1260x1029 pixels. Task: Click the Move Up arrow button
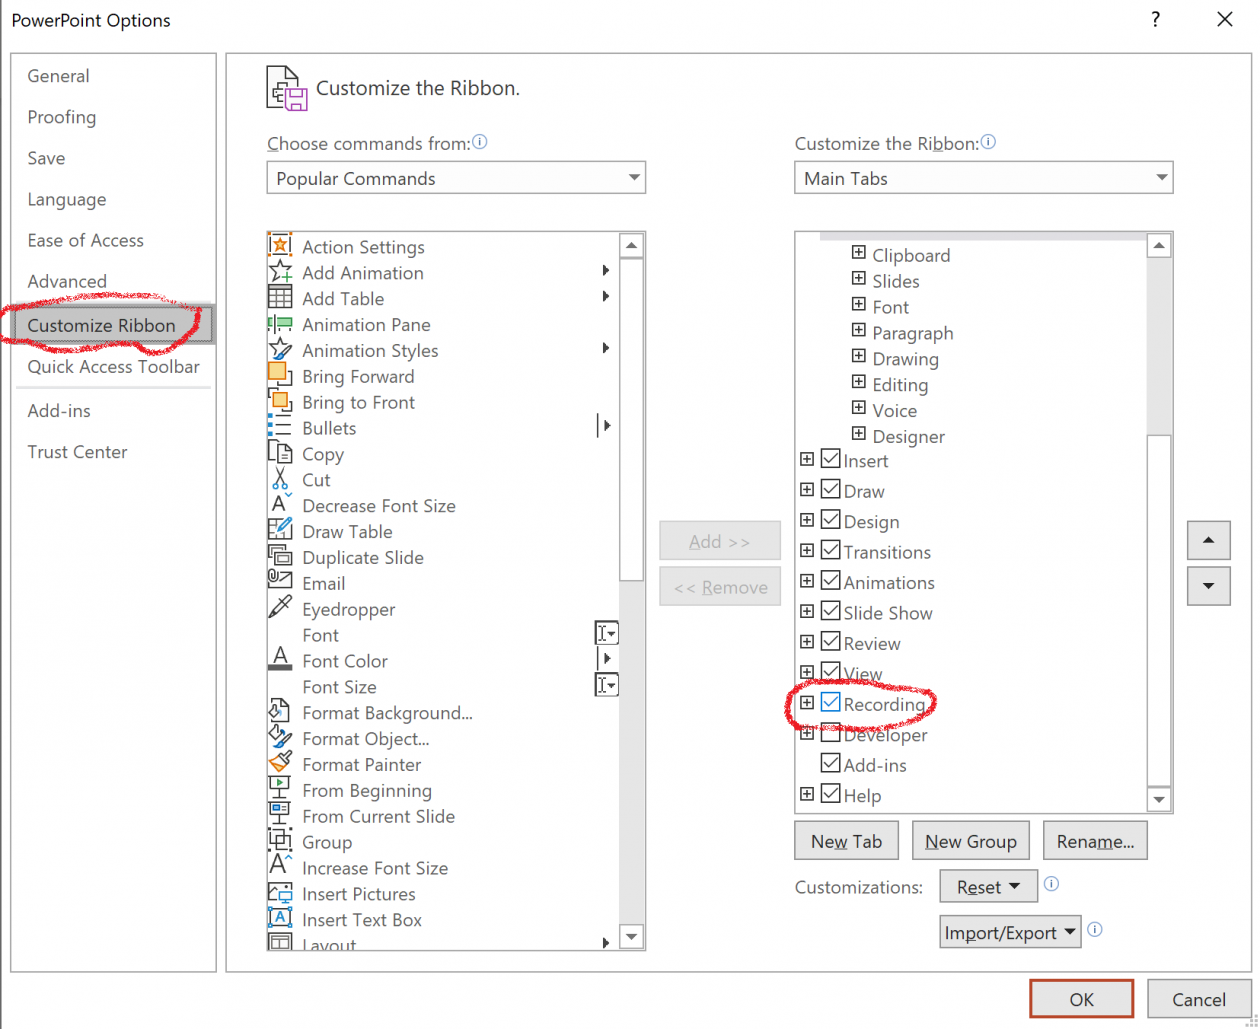click(1208, 540)
